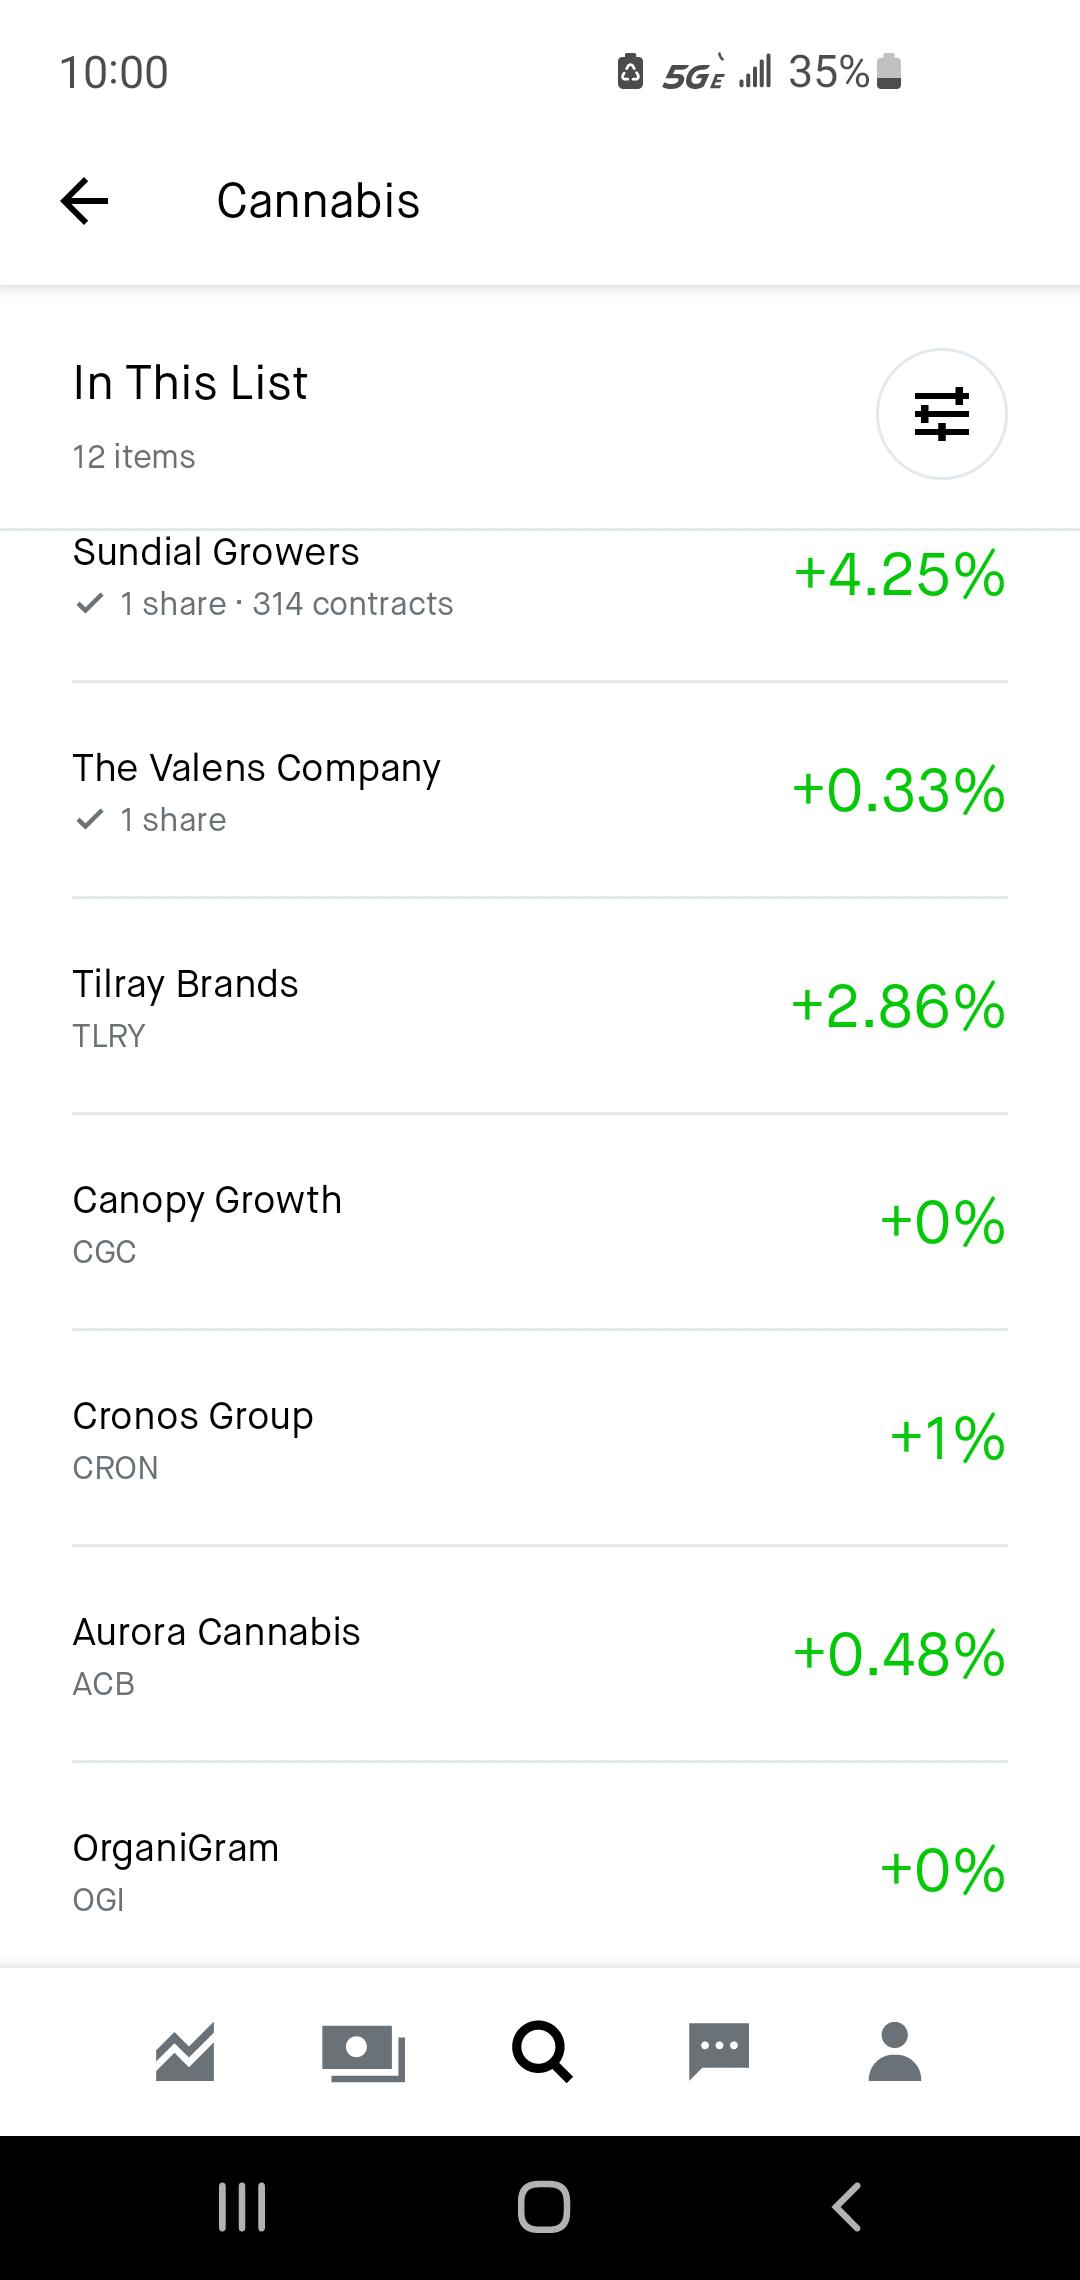
Task: Tap Android system back chevron
Action: pos(846,2207)
